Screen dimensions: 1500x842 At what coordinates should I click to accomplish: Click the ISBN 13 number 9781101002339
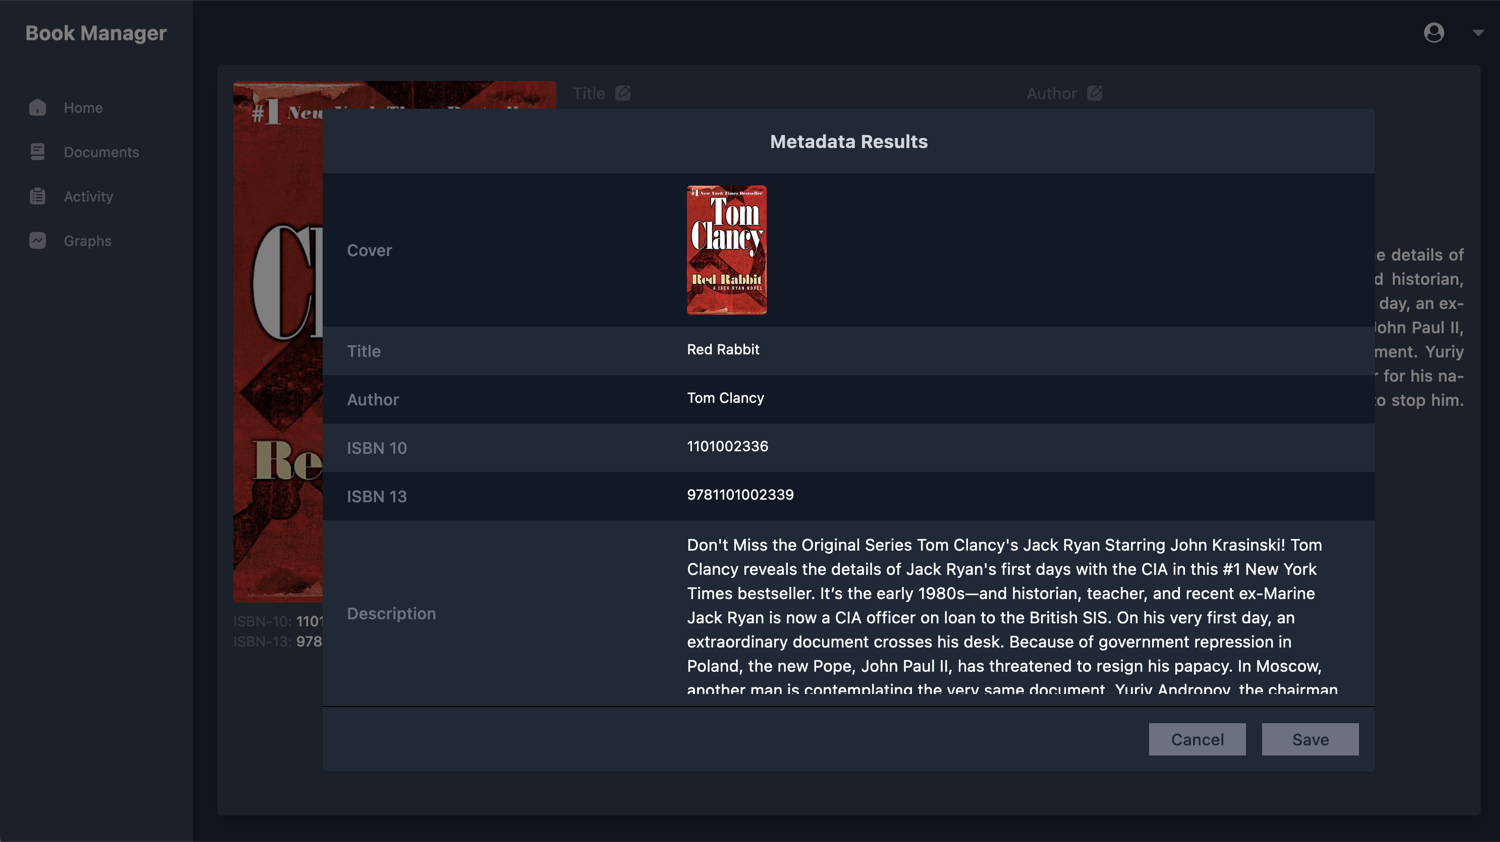[740, 495]
